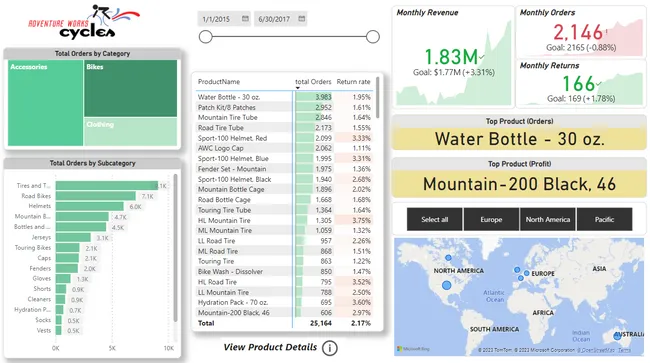Select the Road Tire Tube row
The image size is (650, 363).
point(284,128)
